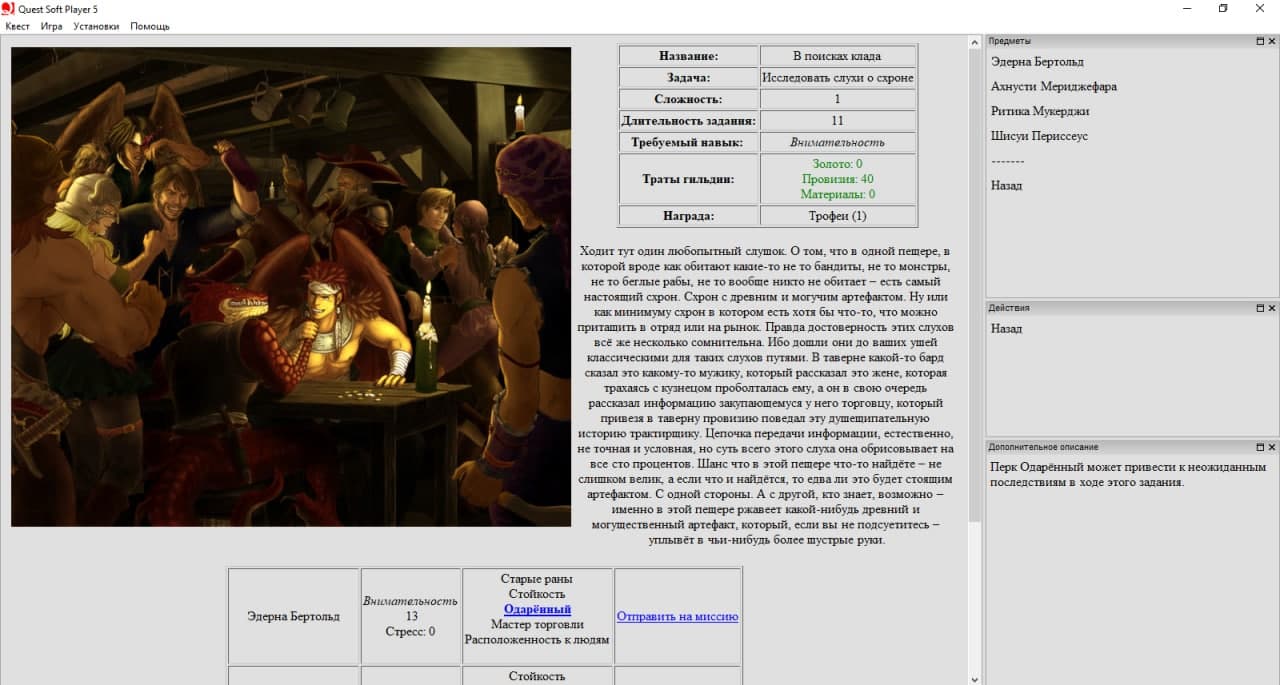Open the Установки menu
Screen dimensions: 1280x685
coord(96,26)
